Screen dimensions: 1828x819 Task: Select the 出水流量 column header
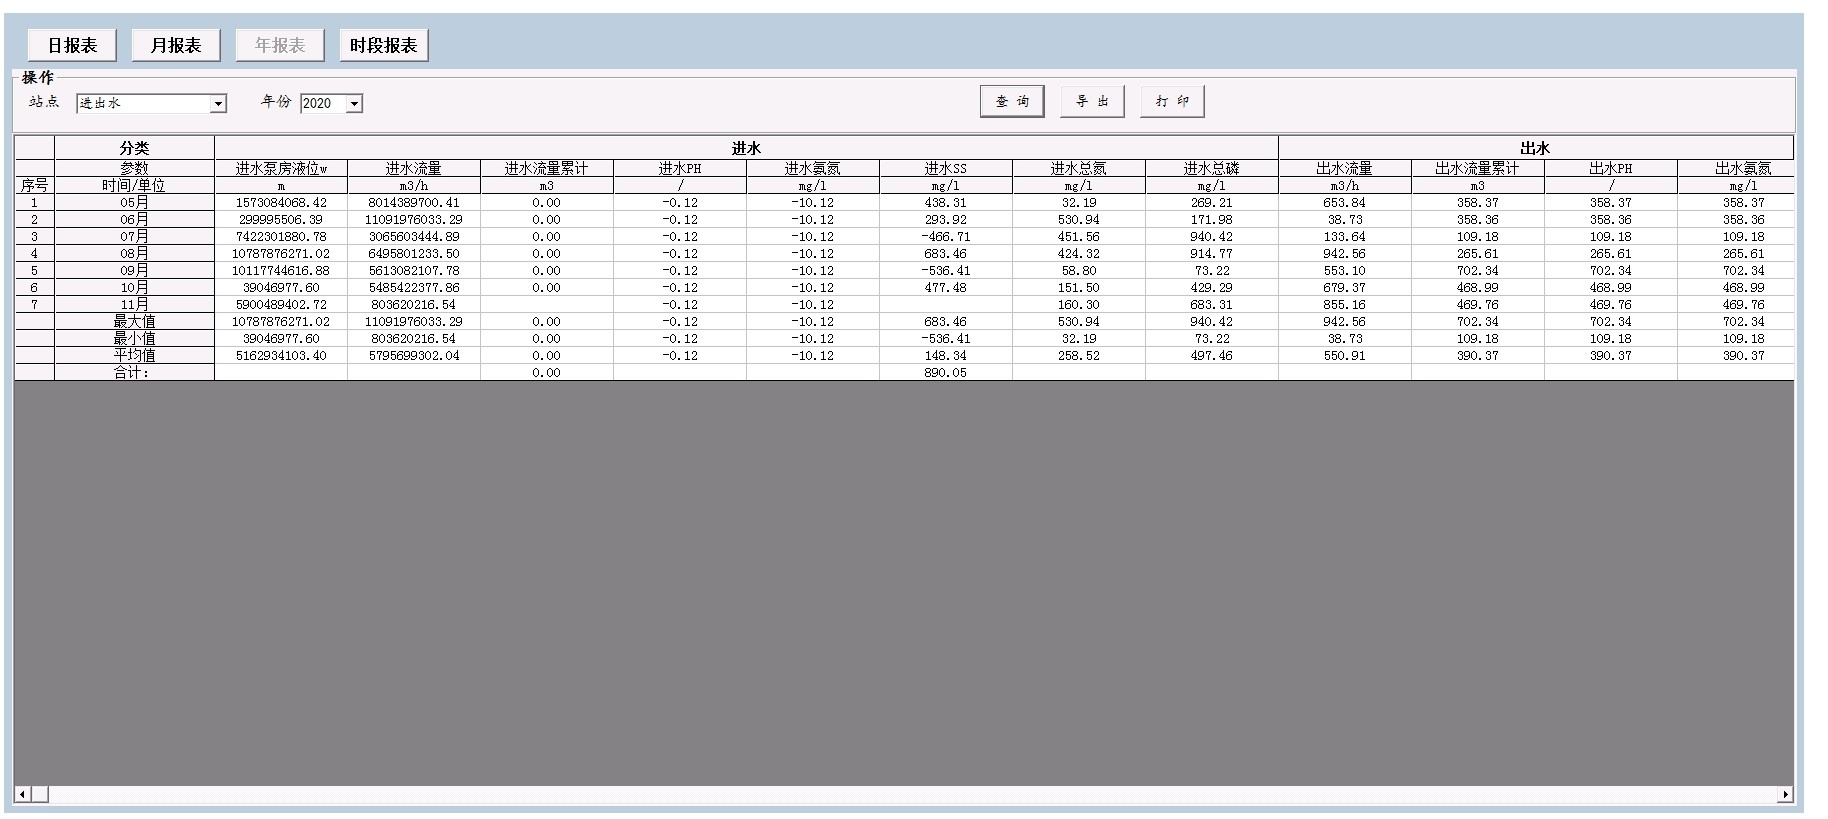(1345, 168)
